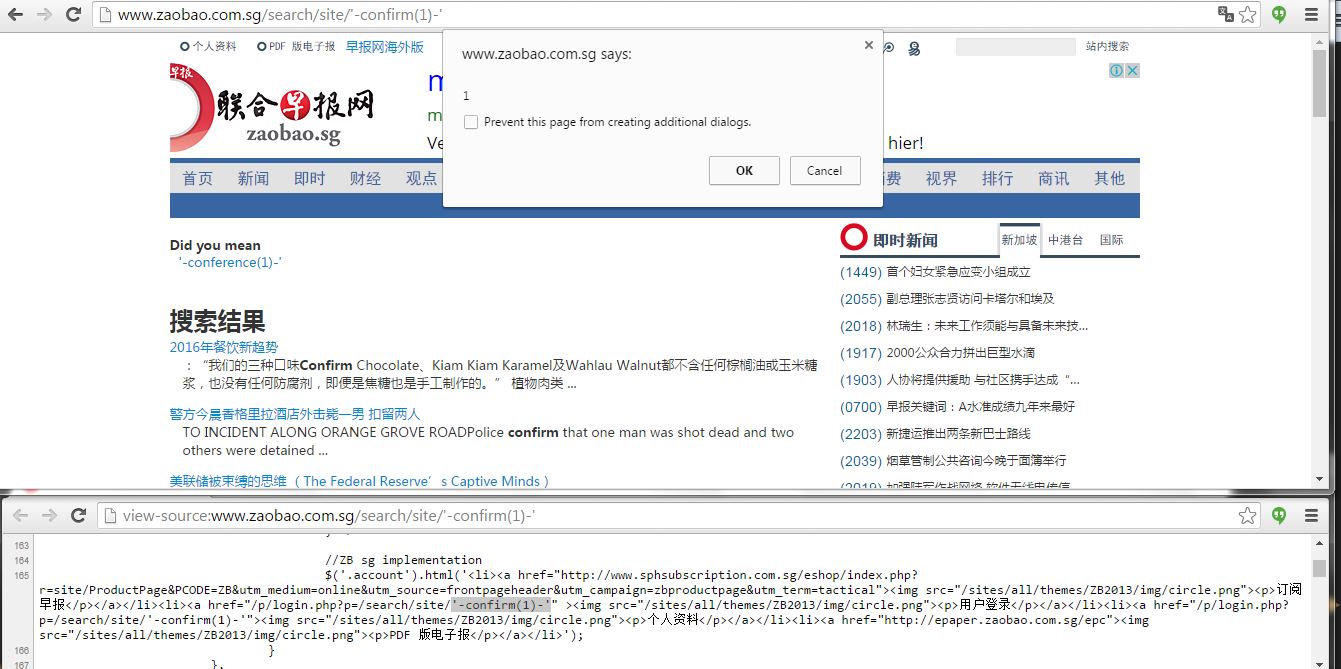The height and width of the screenshot is (669, 1341).
Task: Switch to the 中港台 news tab
Action: (x=1066, y=240)
